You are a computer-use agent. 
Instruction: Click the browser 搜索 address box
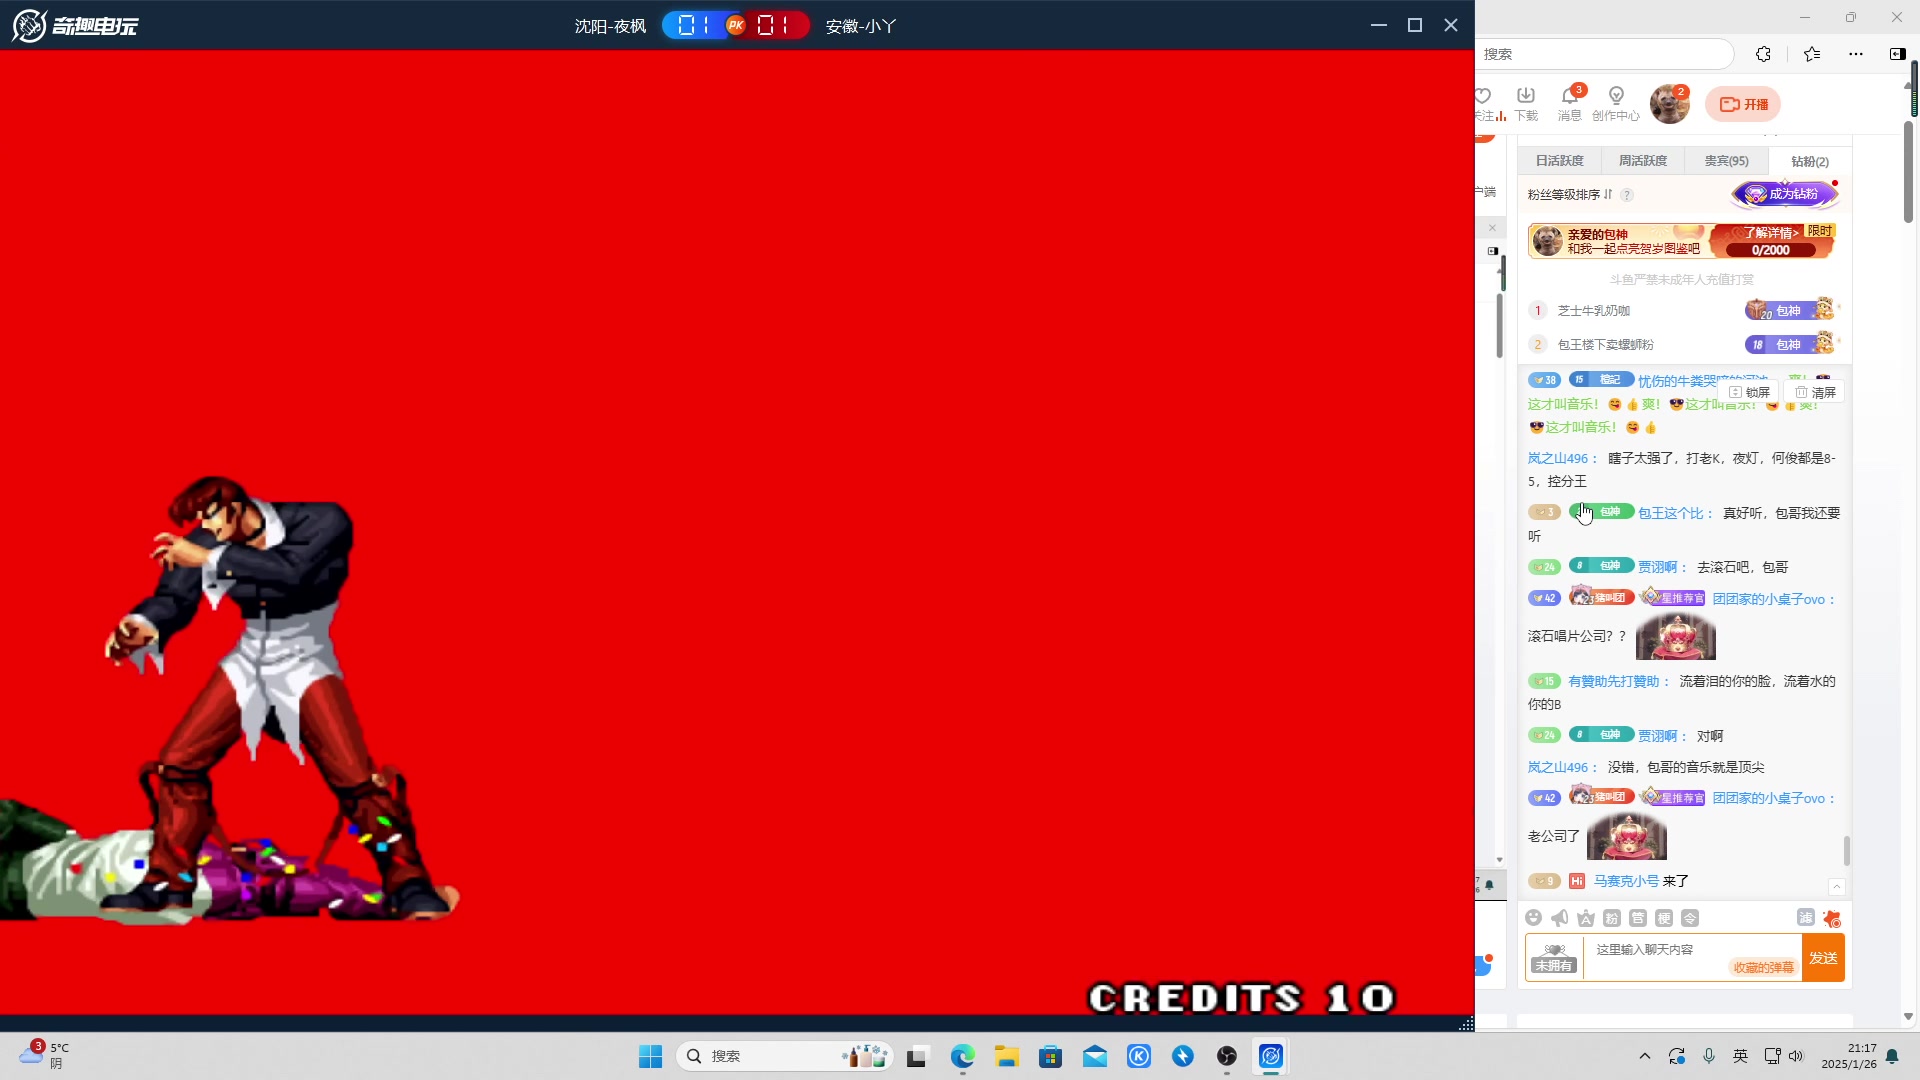1603,54
